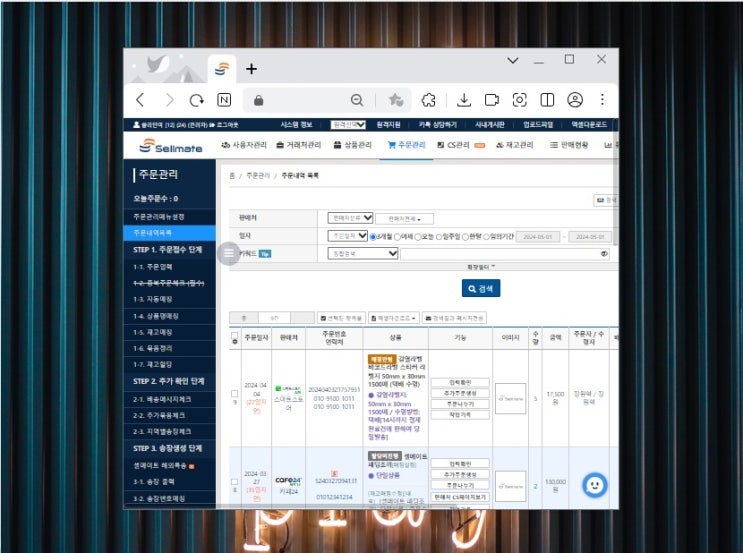Viewport: 743px width, 553px height.
Task: Click the boxed N icon in browser toolbar
Action: (224, 100)
